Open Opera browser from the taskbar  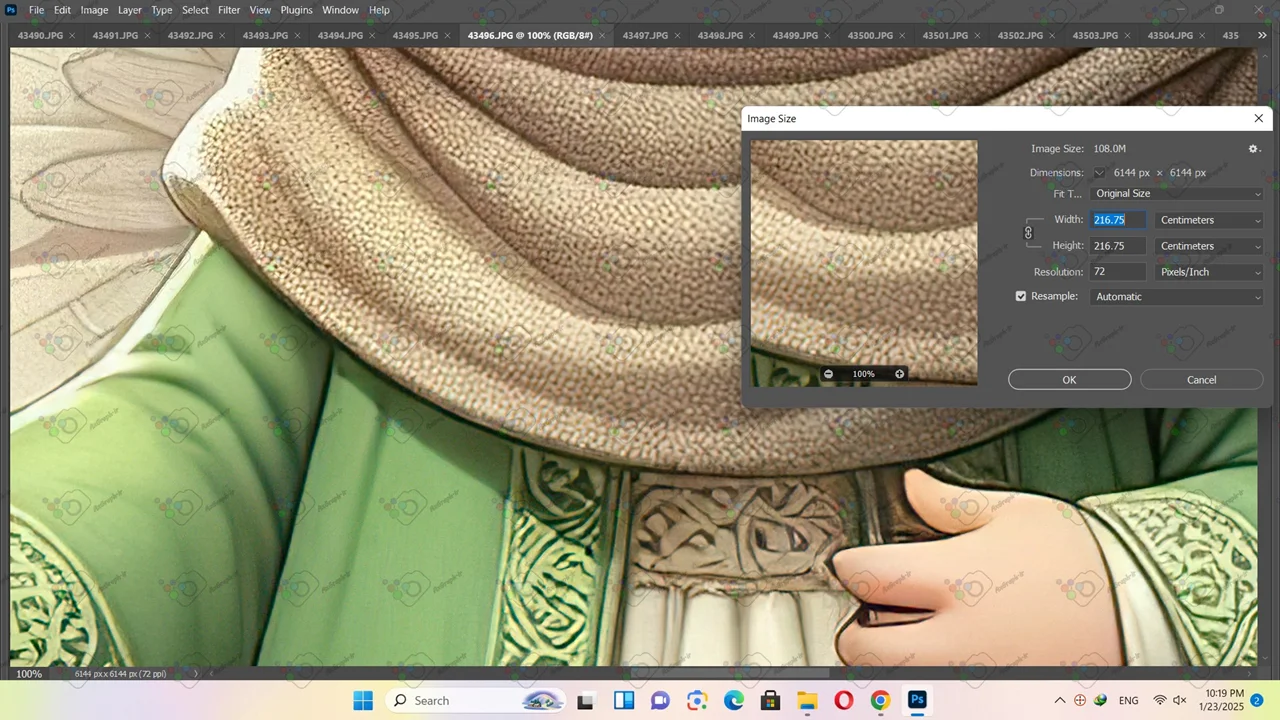click(x=843, y=700)
